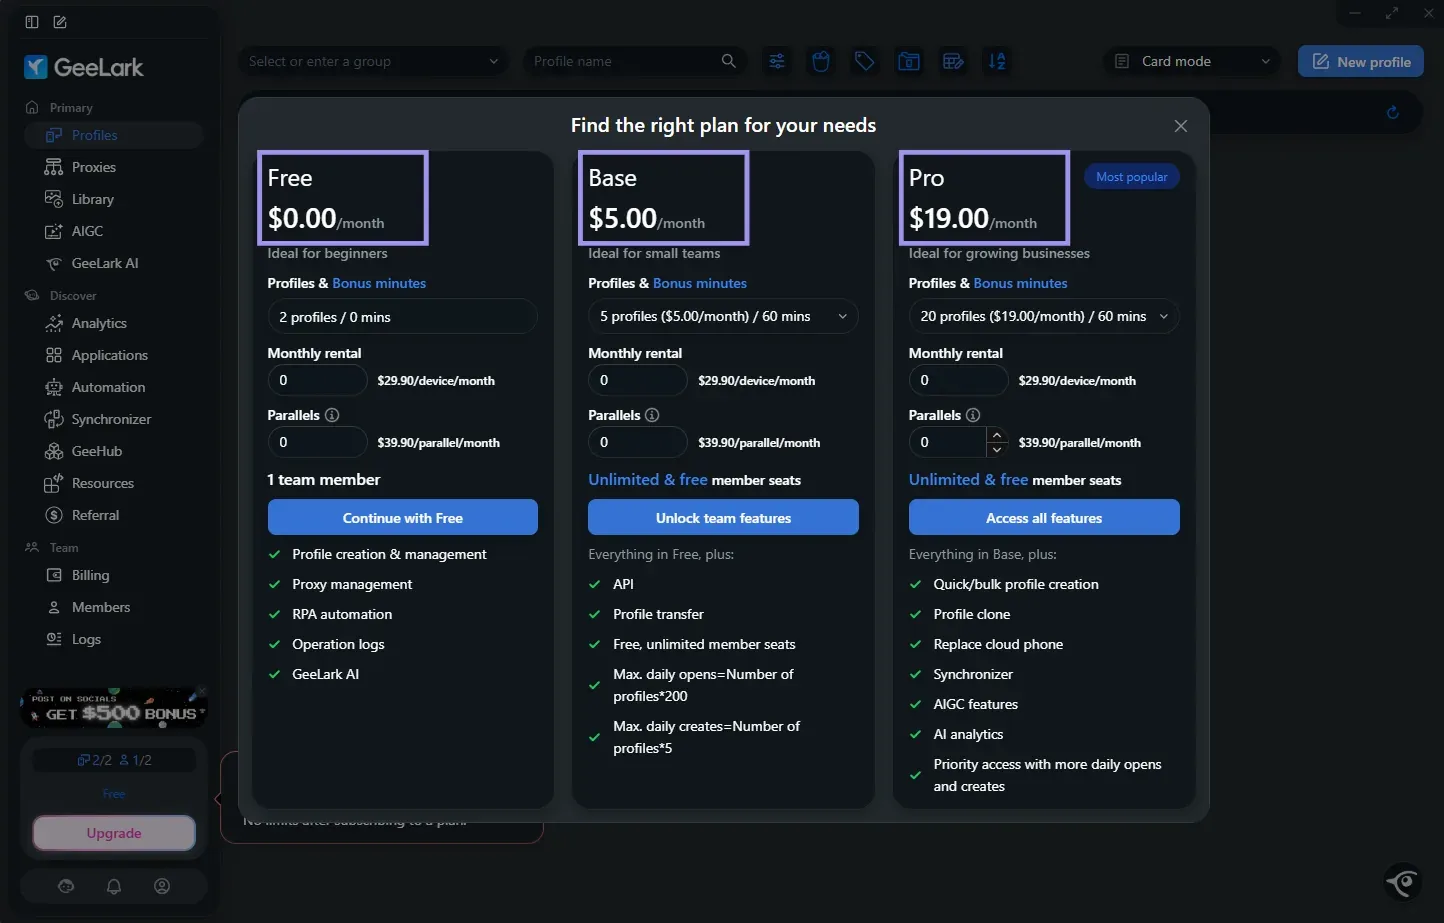Click the mouse-shaped icon in toolbar
Screen dimensions: 1444x923
click(x=821, y=61)
